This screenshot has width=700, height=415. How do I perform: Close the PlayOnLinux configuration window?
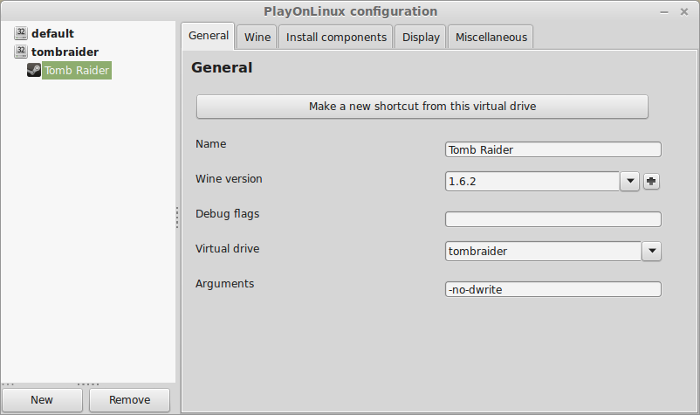click(684, 12)
